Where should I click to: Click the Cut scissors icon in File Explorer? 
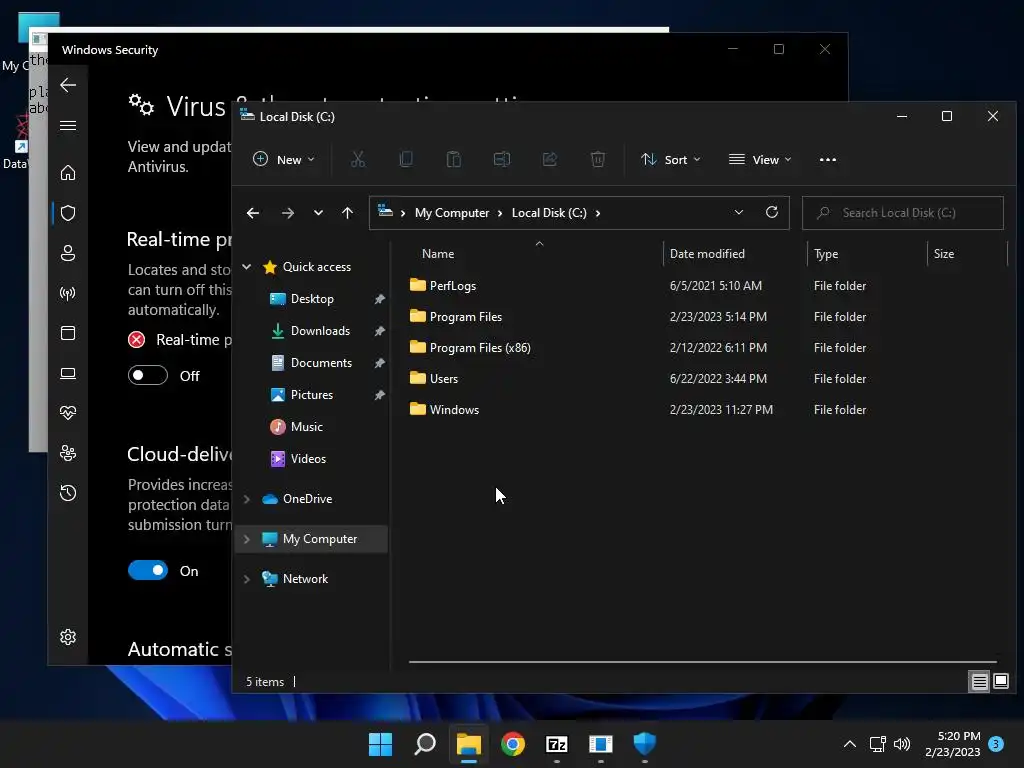pos(358,159)
